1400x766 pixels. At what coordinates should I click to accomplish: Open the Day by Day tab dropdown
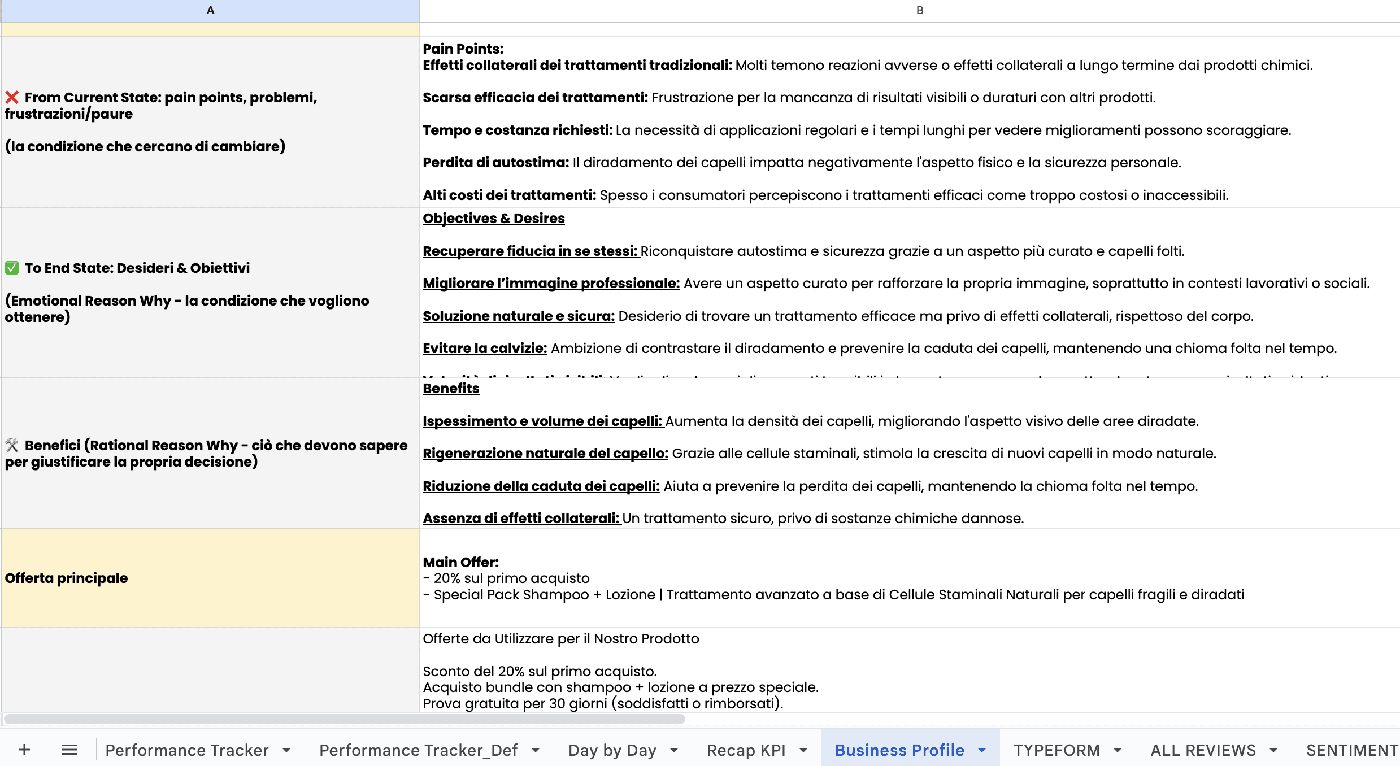(673, 750)
